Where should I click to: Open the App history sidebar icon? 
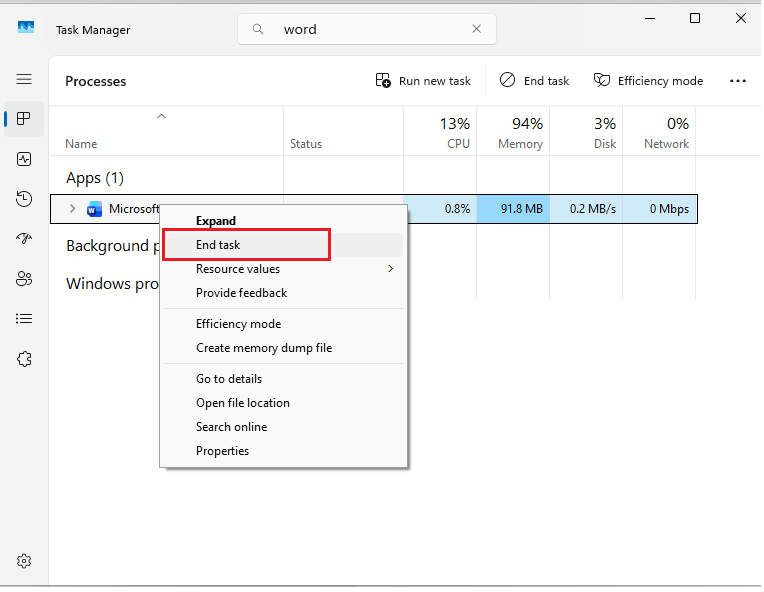tap(24, 199)
